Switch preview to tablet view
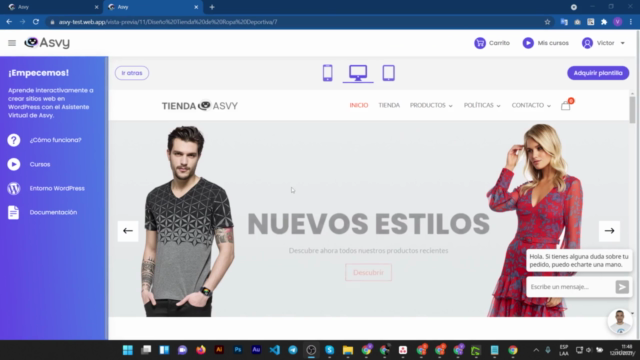The width and height of the screenshot is (640, 360). [x=389, y=73]
